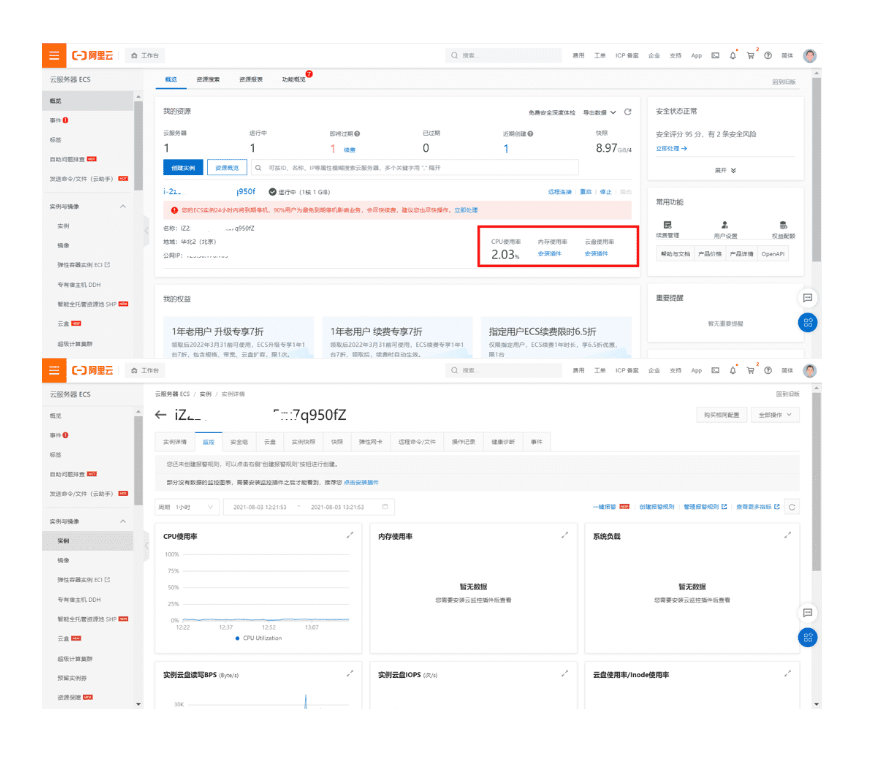Screen dimensions: 895x777
Task: Click 购买相同配置 button
Action: tap(721, 415)
